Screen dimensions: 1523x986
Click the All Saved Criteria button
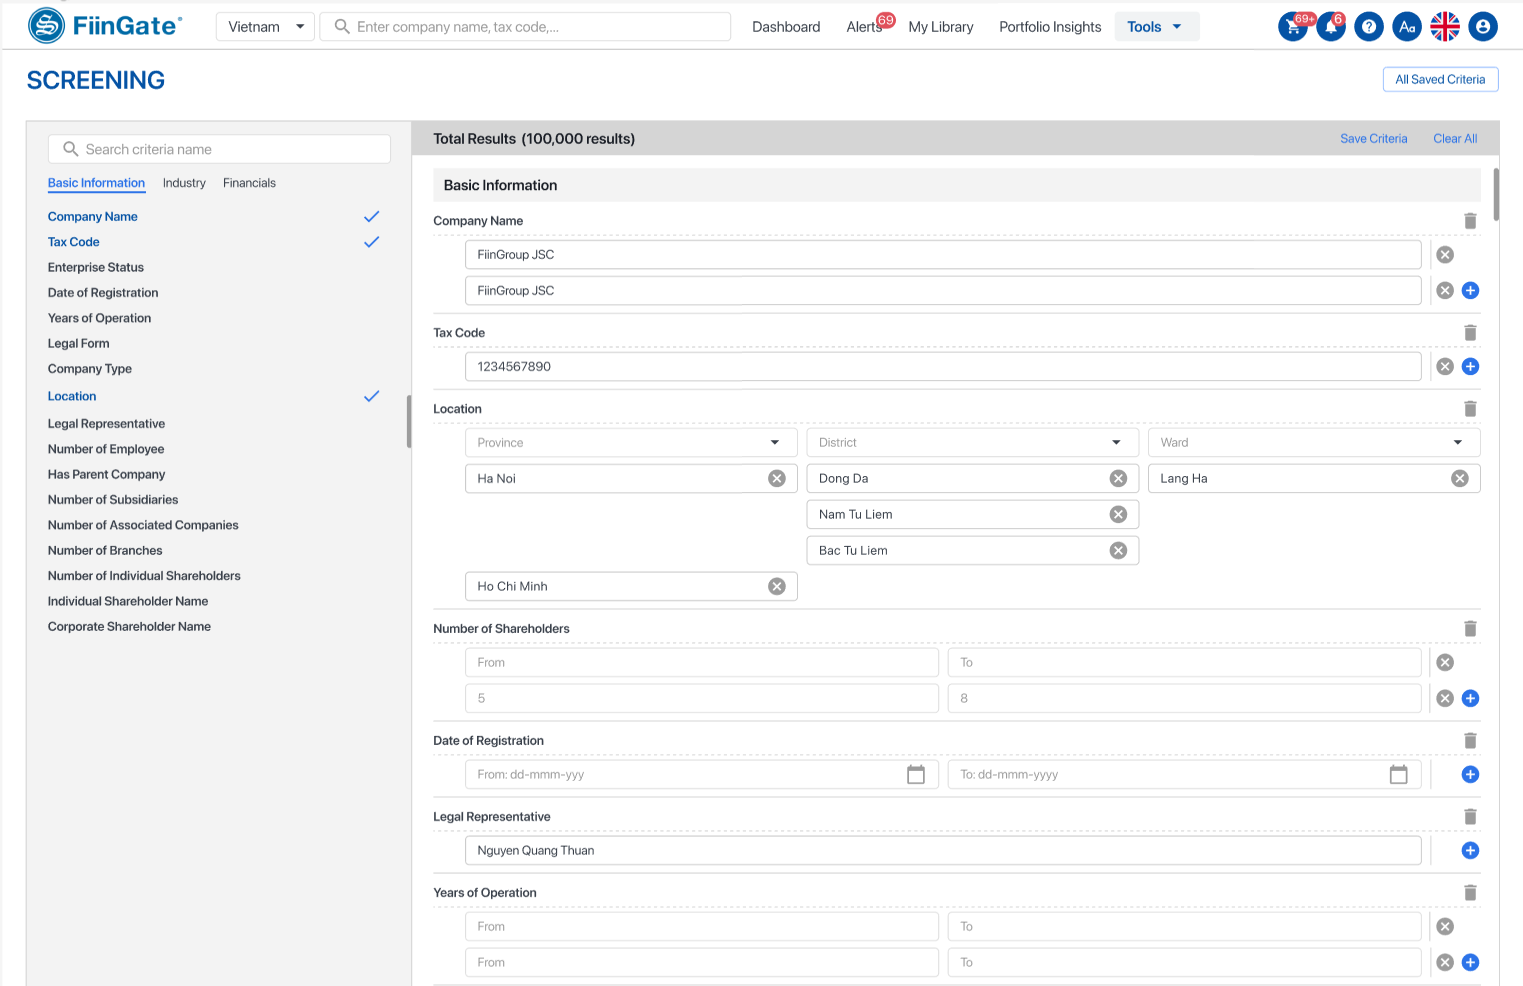click(x=1439, y=80)
